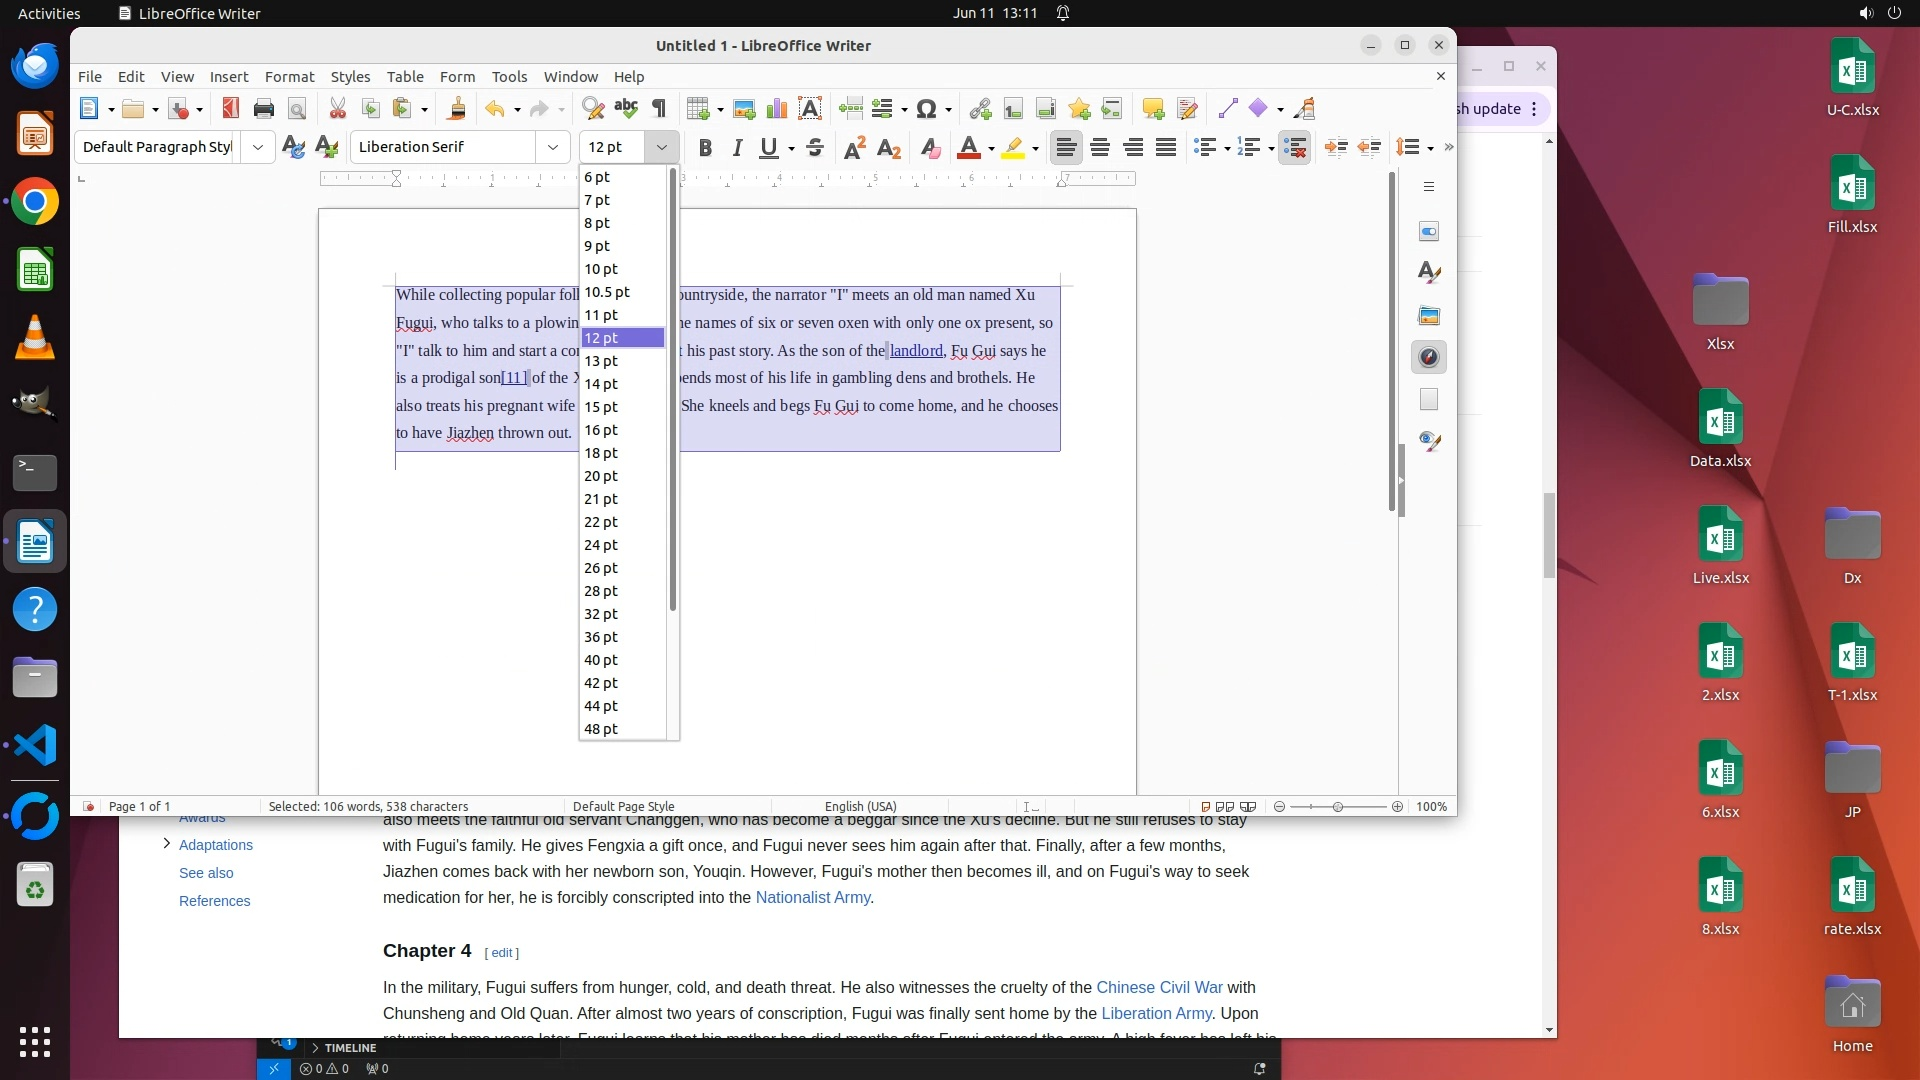Click the Nationalist Army link
This screenshot has width=1920, height=1080.
(812, 897)
